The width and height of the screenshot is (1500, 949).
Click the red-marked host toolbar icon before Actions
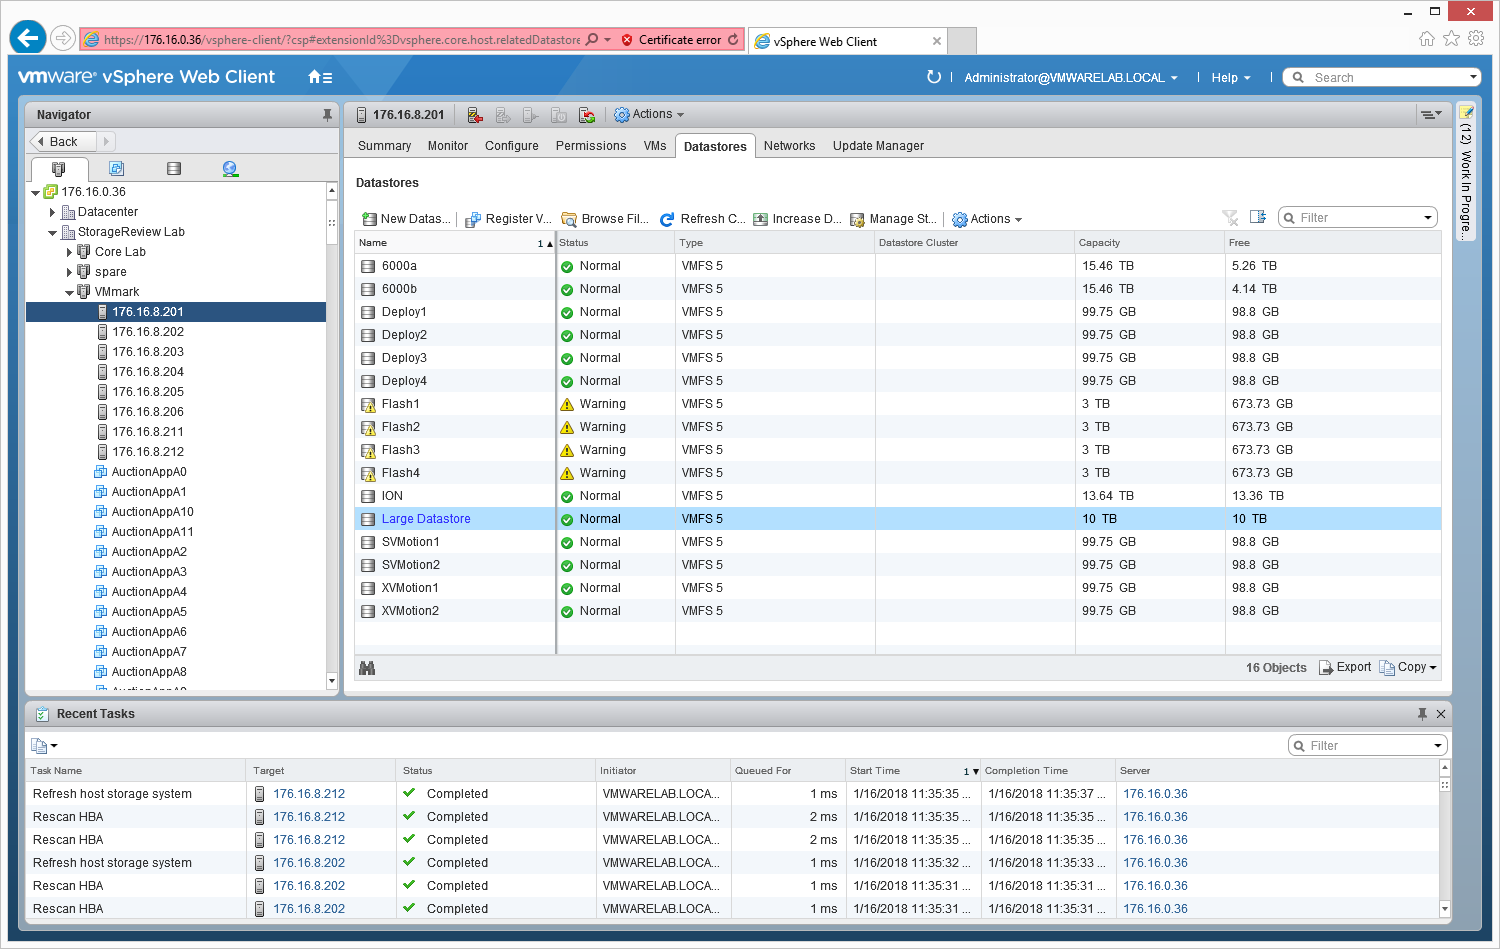click(587, 115)
